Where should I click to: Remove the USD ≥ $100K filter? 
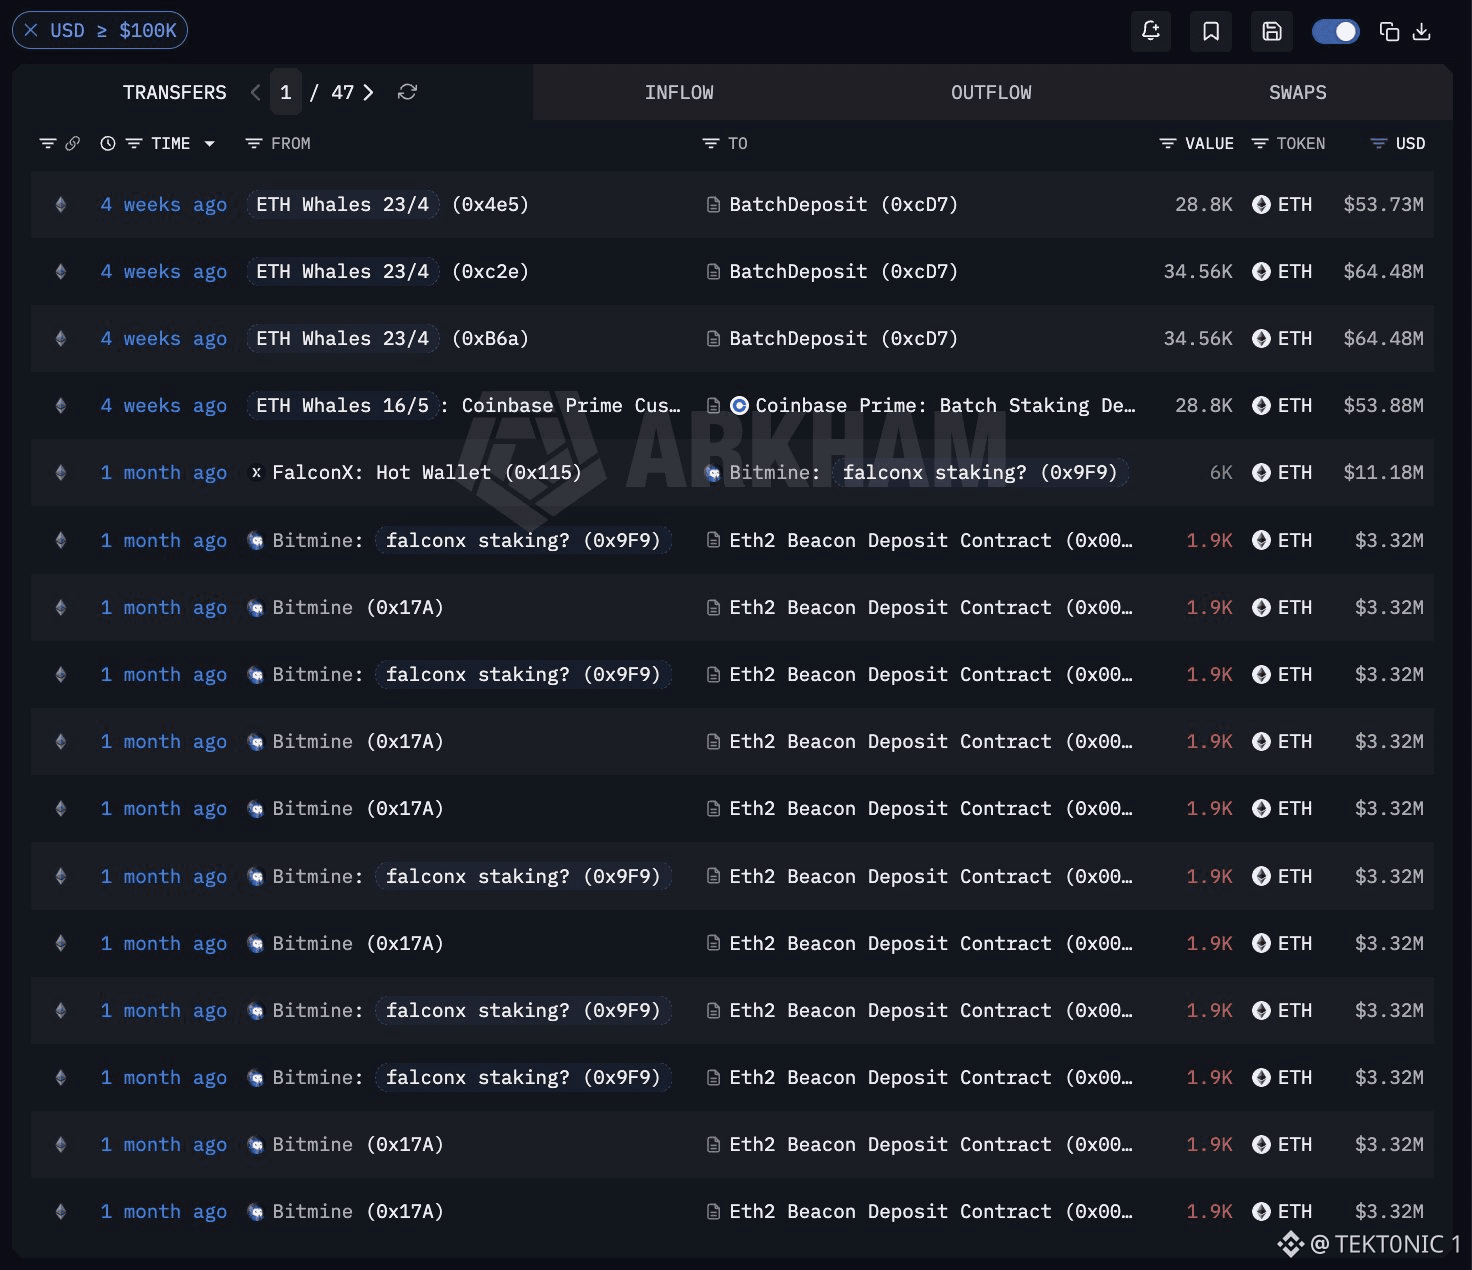pyautogui.click(x=31, y=30)
